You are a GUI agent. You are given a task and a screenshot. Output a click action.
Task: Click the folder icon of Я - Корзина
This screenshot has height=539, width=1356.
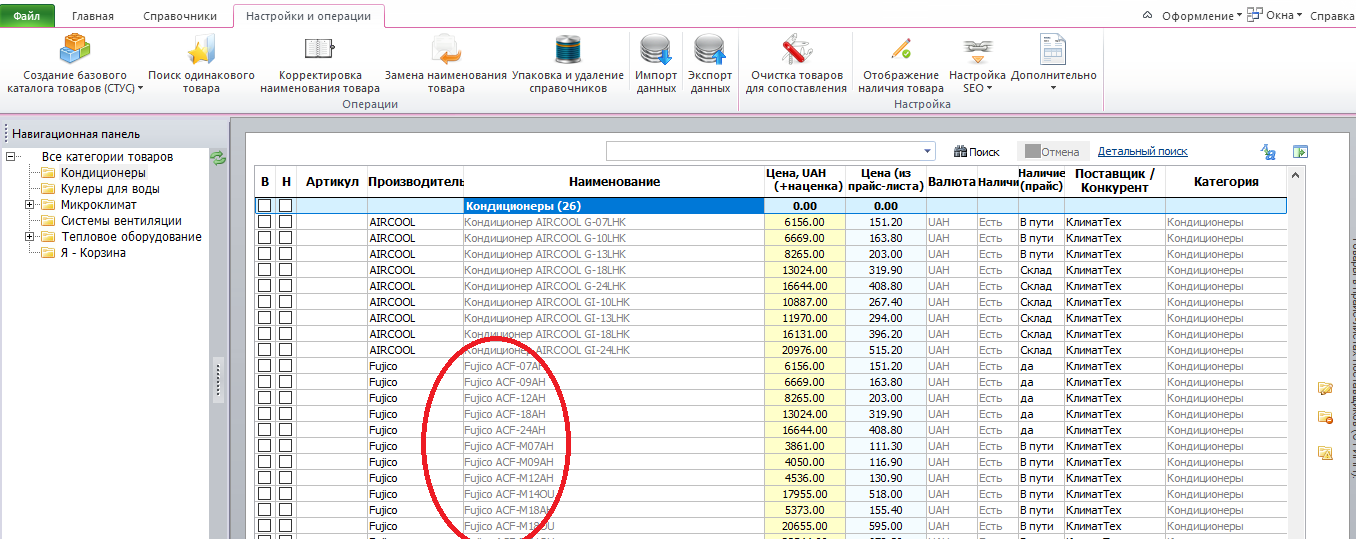point(49,253)
